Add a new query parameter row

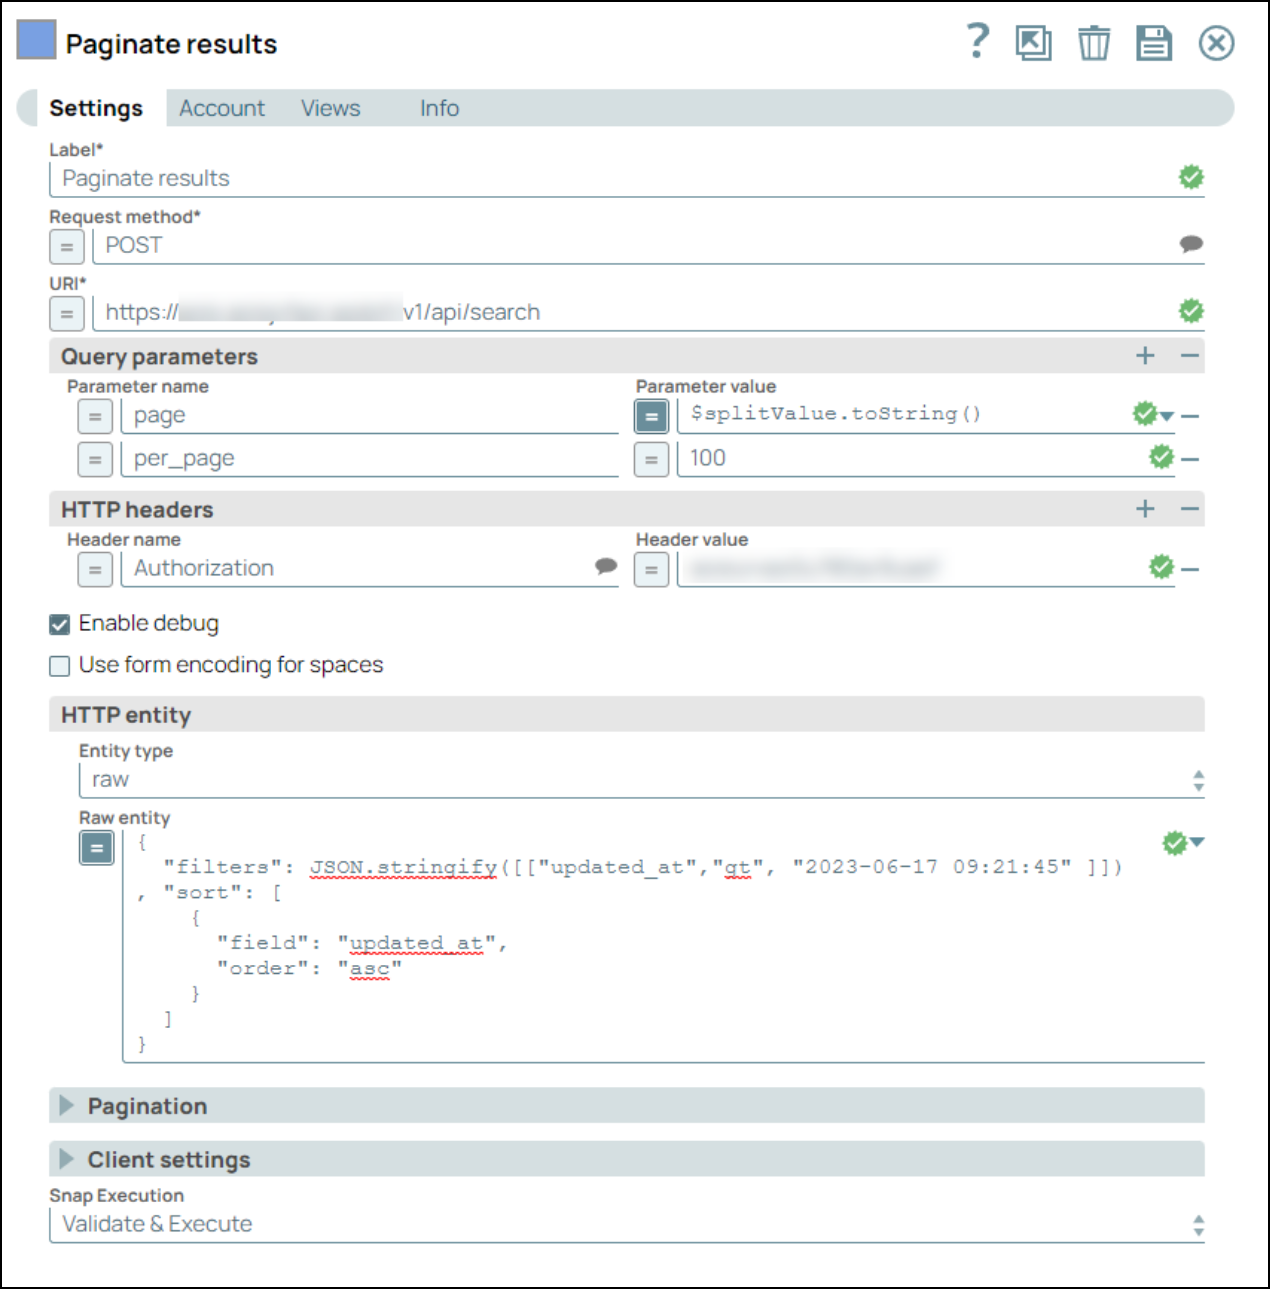coord(1145,356)
